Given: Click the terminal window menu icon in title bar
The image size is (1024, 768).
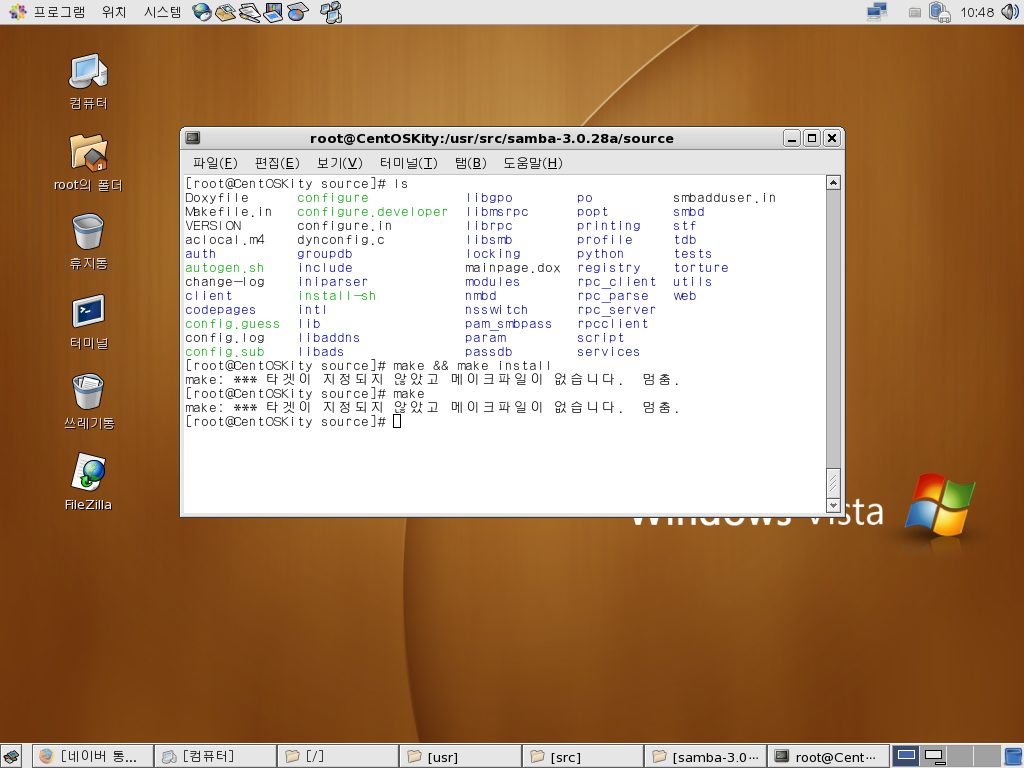Looking at the screenshot, I should click(x=193, y=138).
